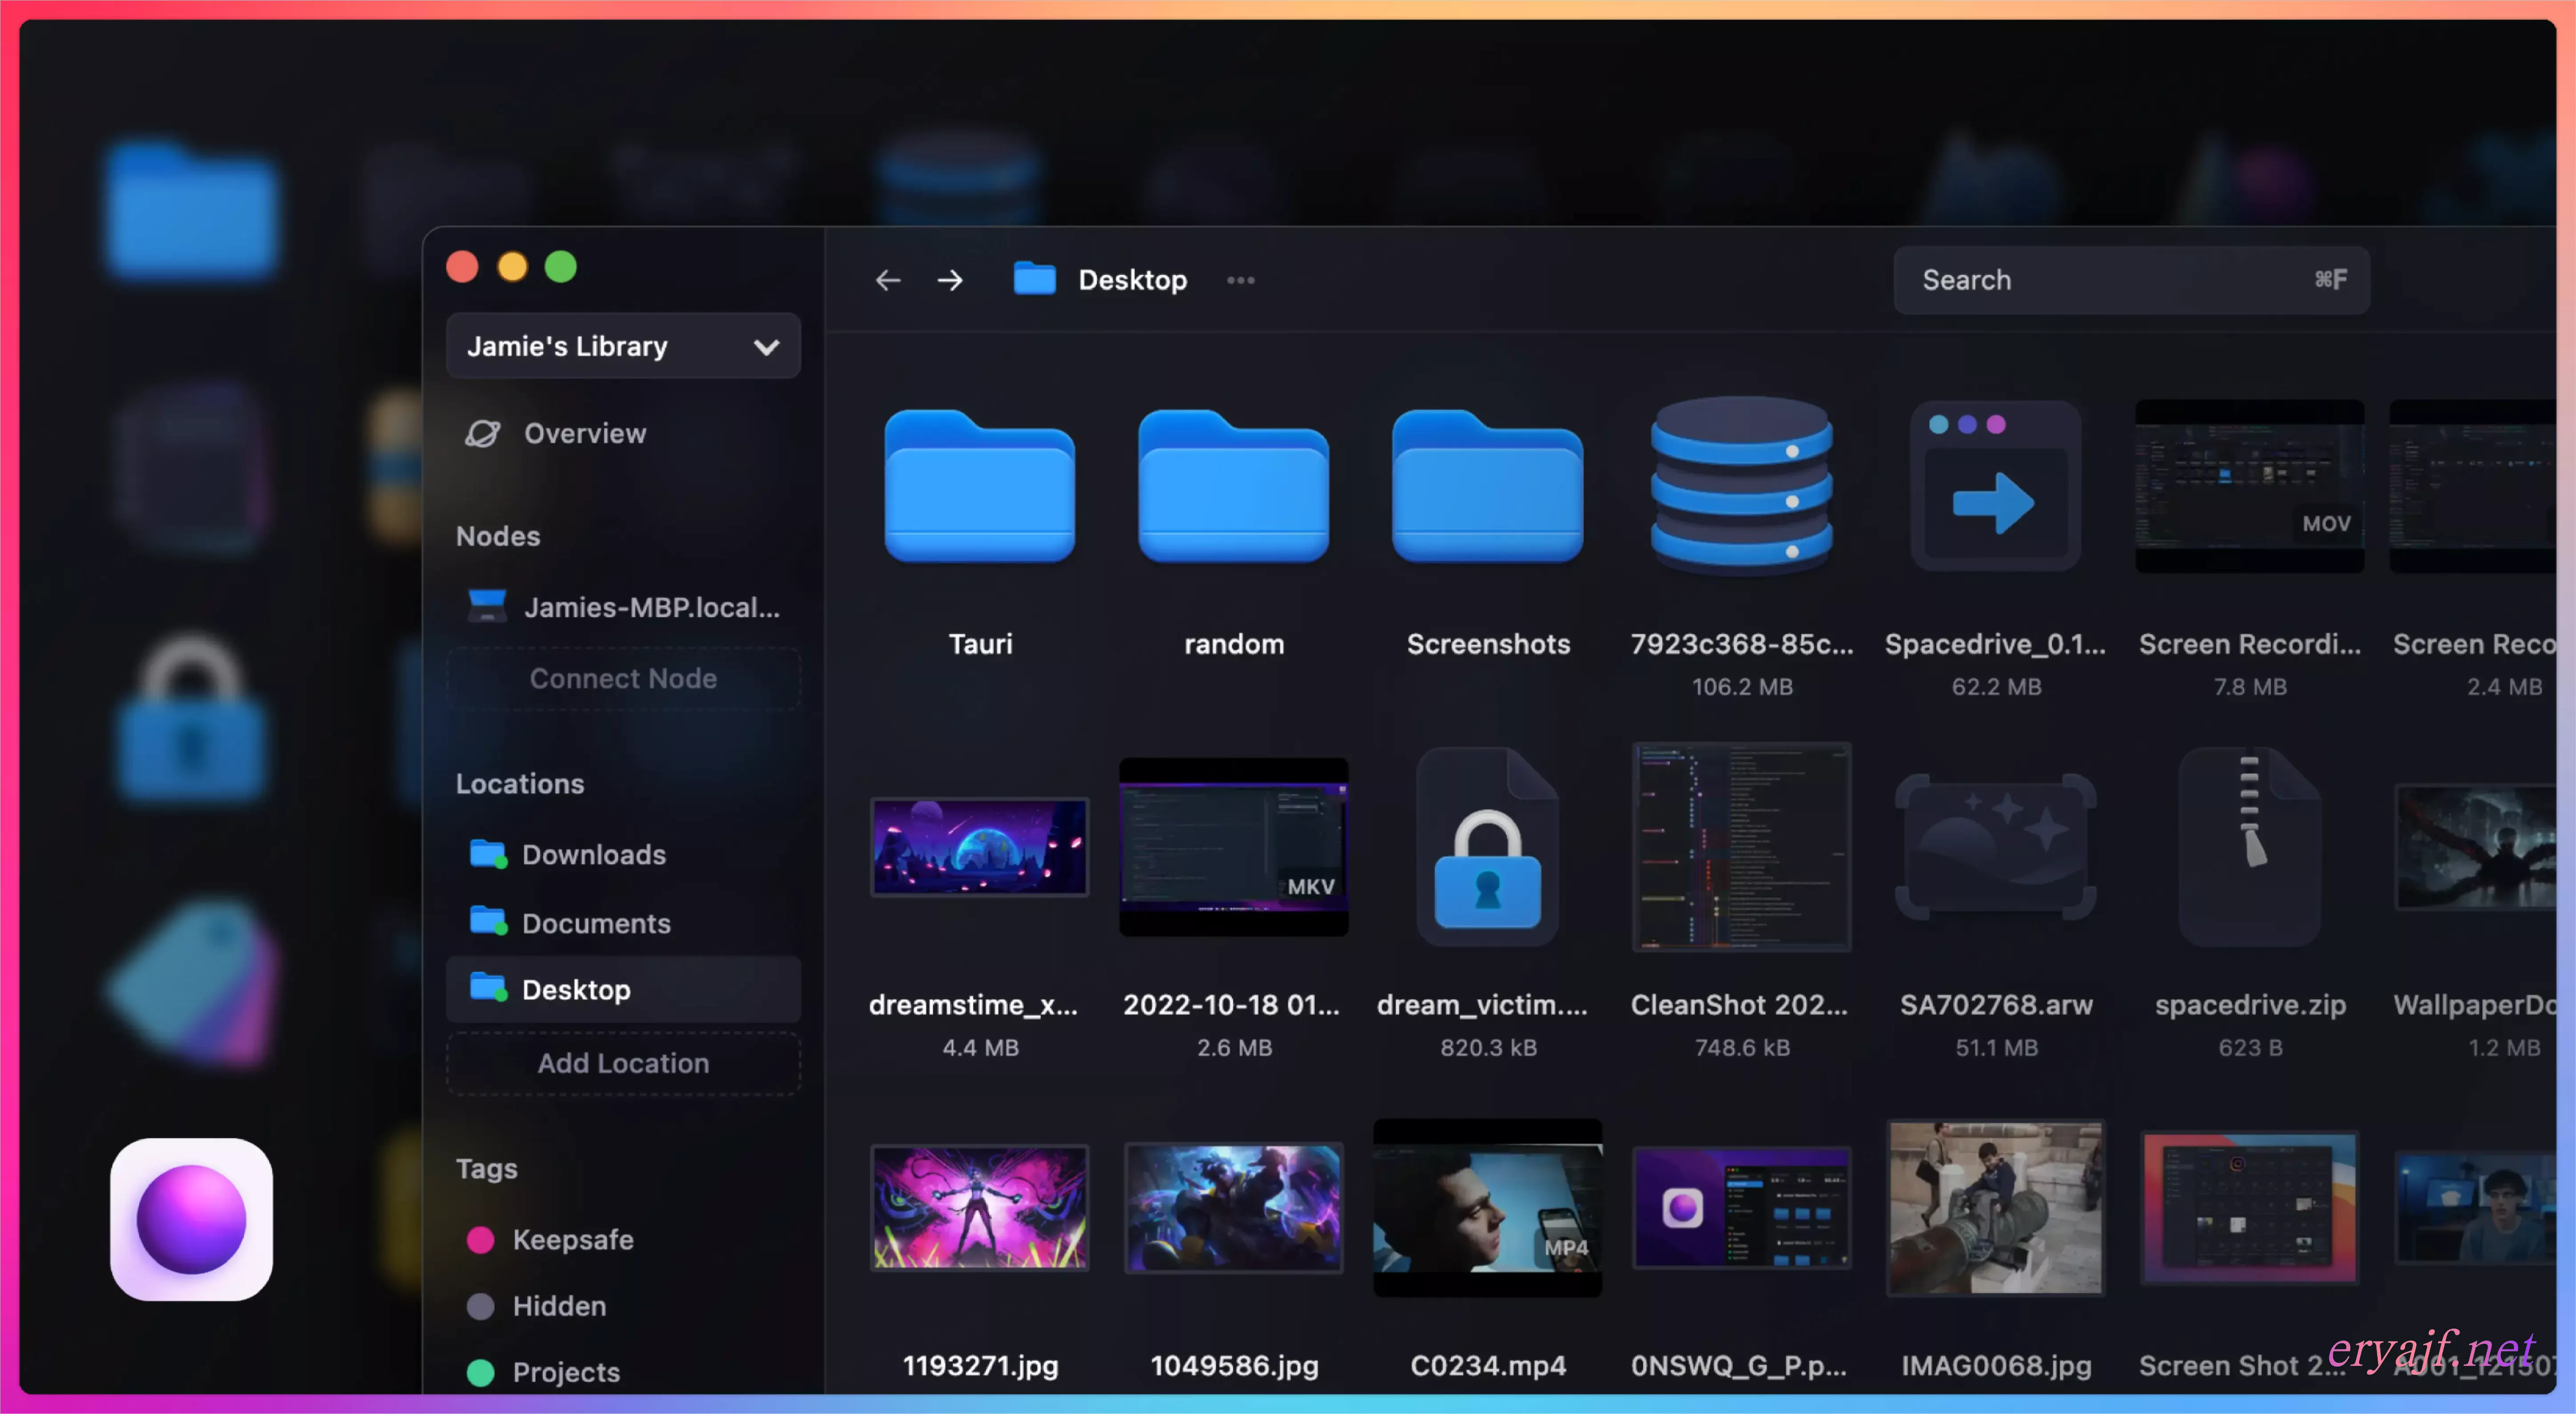
Task: Open the dream_victim encrypted lock file
Action: pos(1487,848)
